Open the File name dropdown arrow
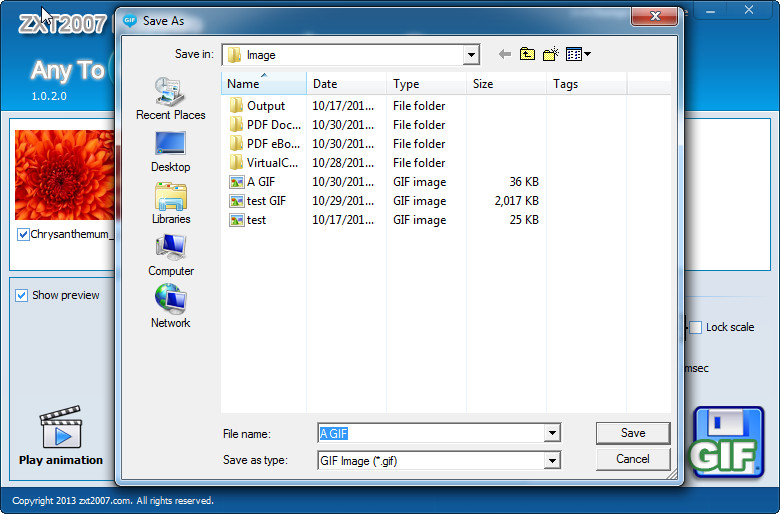 (x=552, y=433)
